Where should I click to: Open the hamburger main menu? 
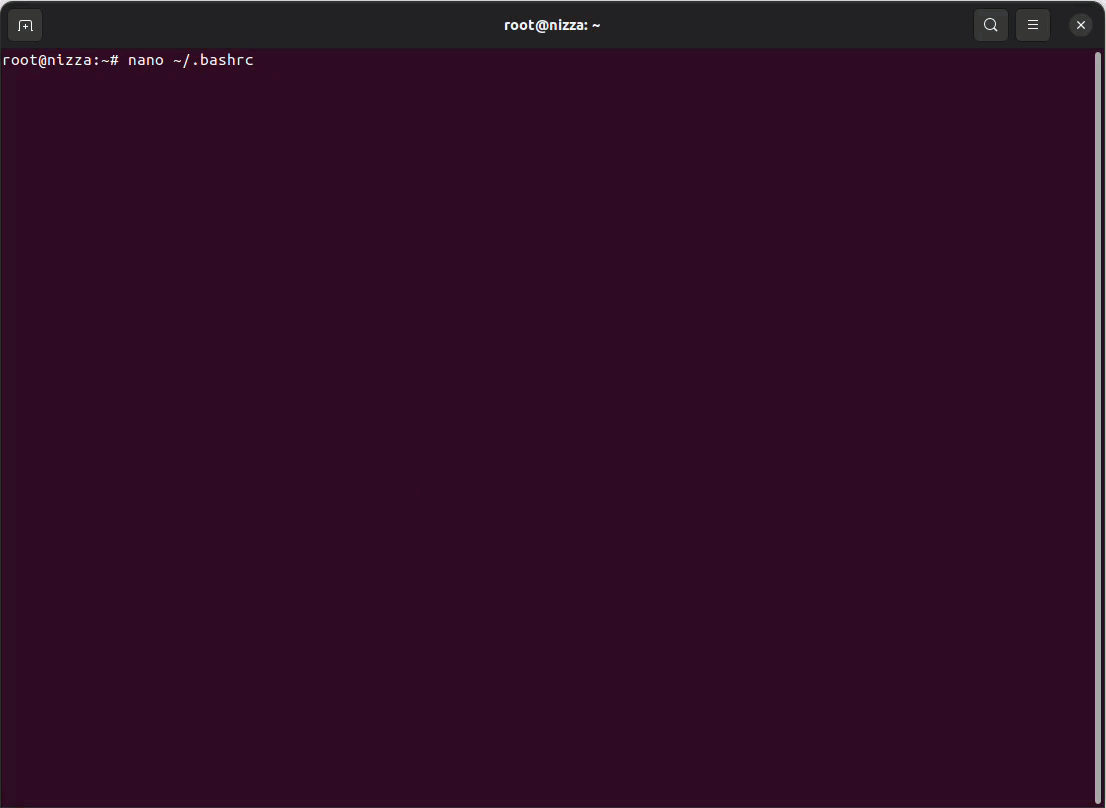1033,25
